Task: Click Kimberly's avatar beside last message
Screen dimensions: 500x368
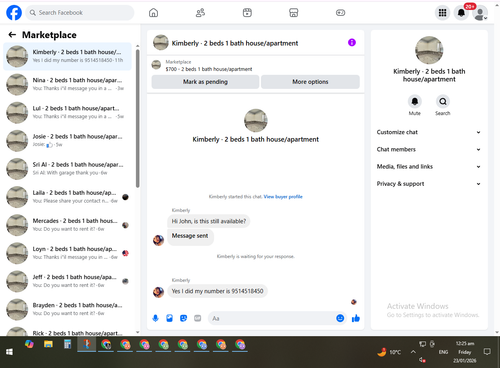Action: 158,292
